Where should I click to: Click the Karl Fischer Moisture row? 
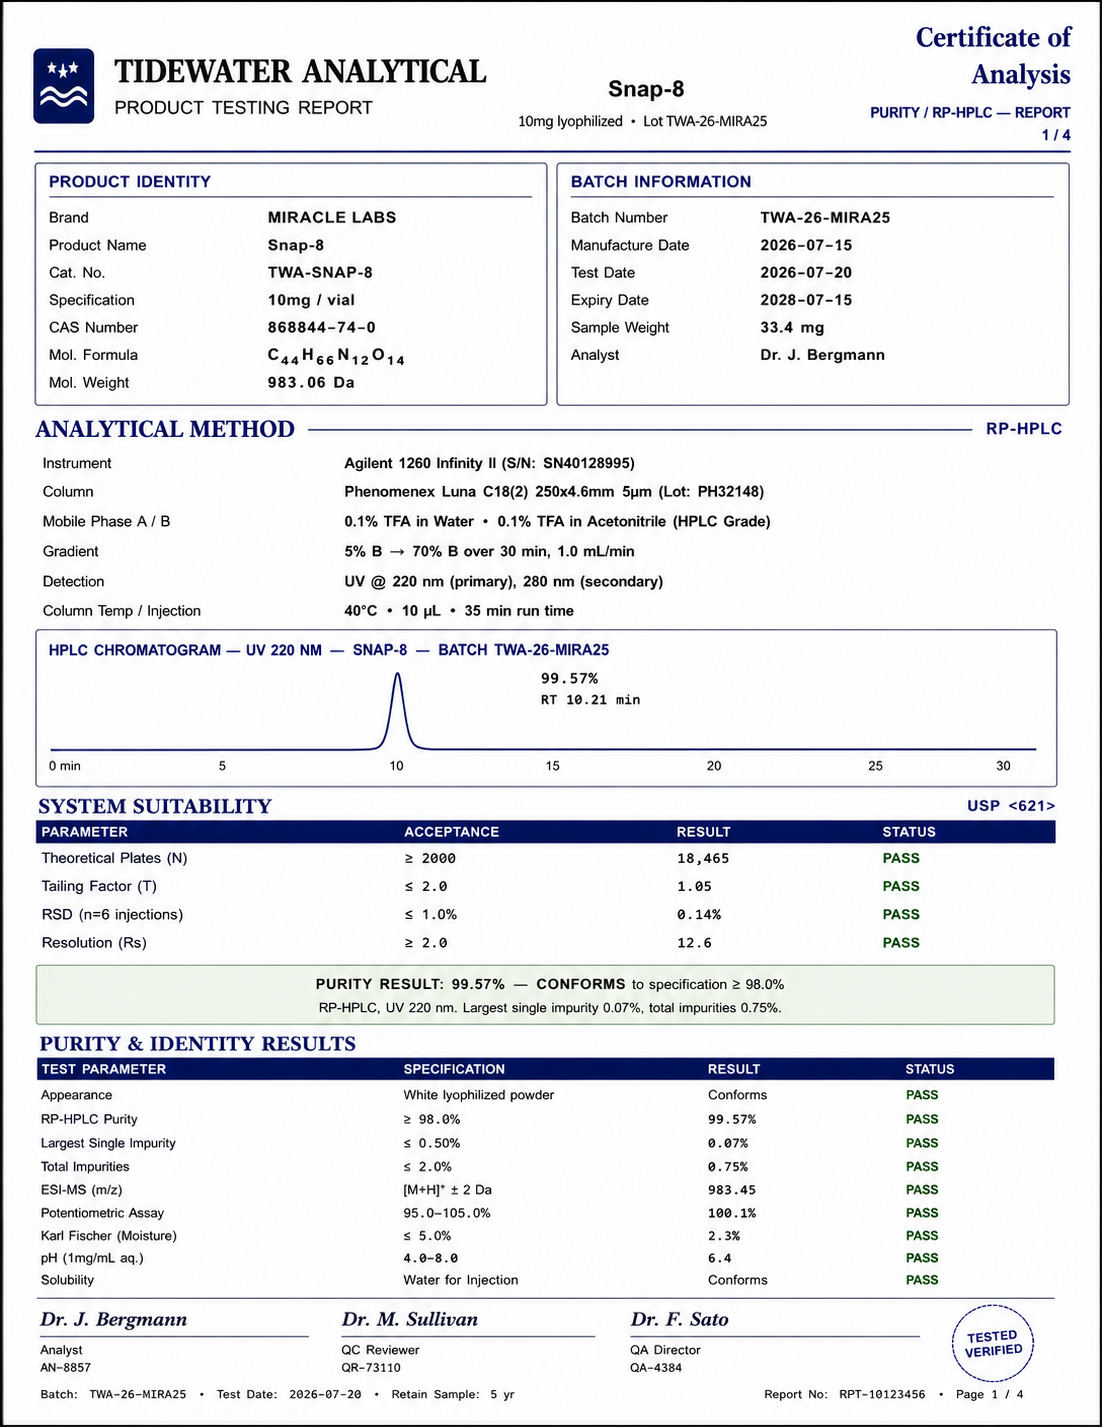546,1236
